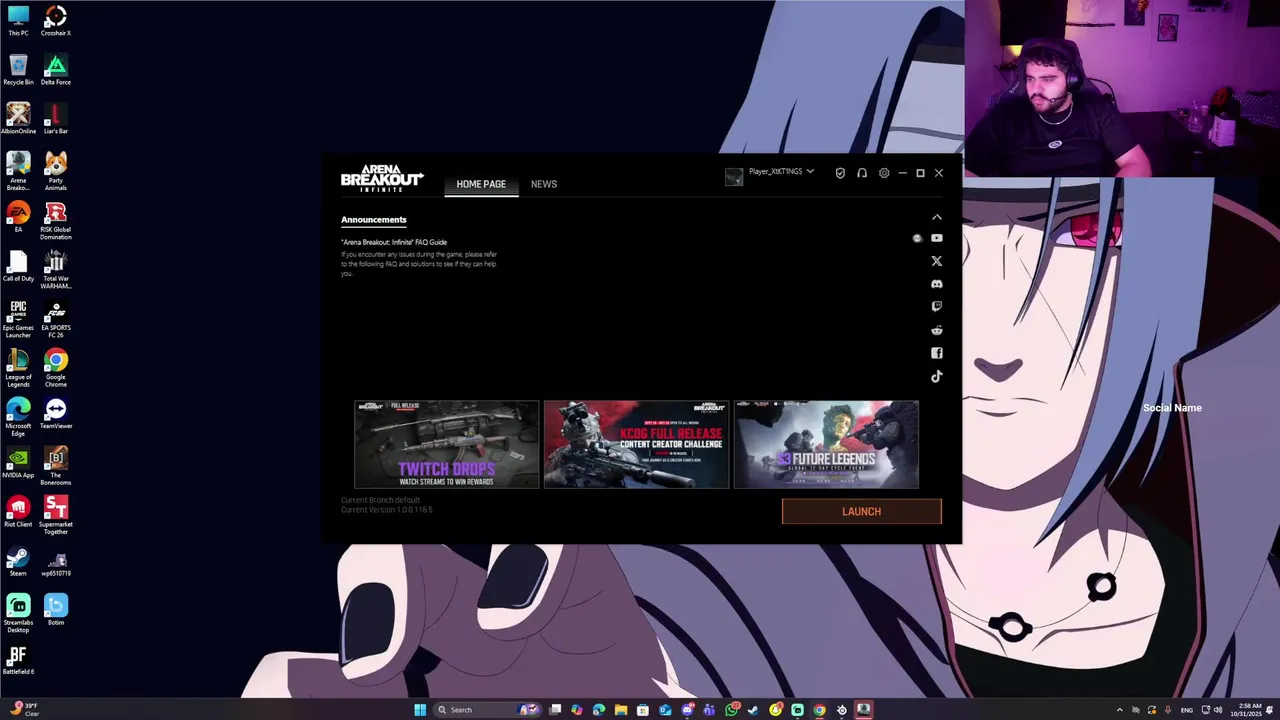The height and width of the screenshot is (720, 1280).
Task: Open File Explorer from taskbar
Action: [621, 710]
